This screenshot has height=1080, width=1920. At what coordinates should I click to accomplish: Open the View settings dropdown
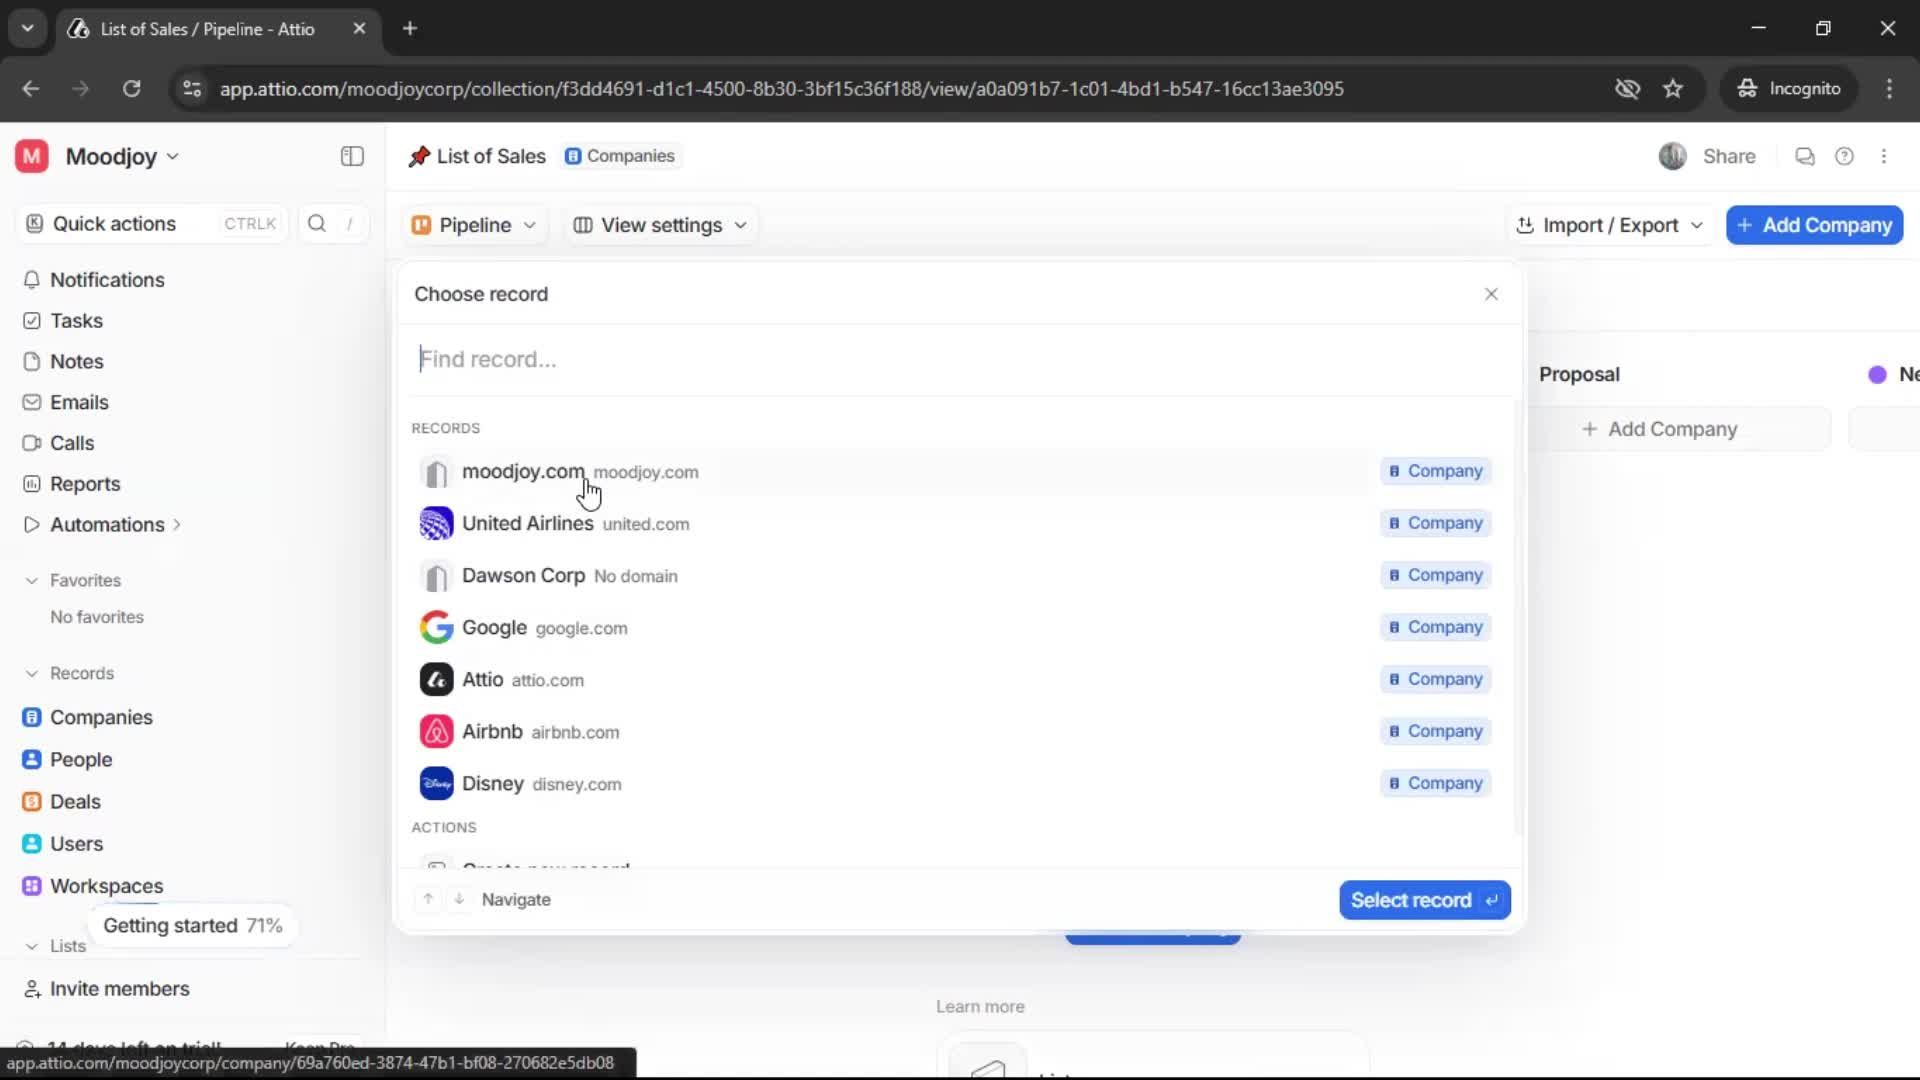tap(660, 225)
